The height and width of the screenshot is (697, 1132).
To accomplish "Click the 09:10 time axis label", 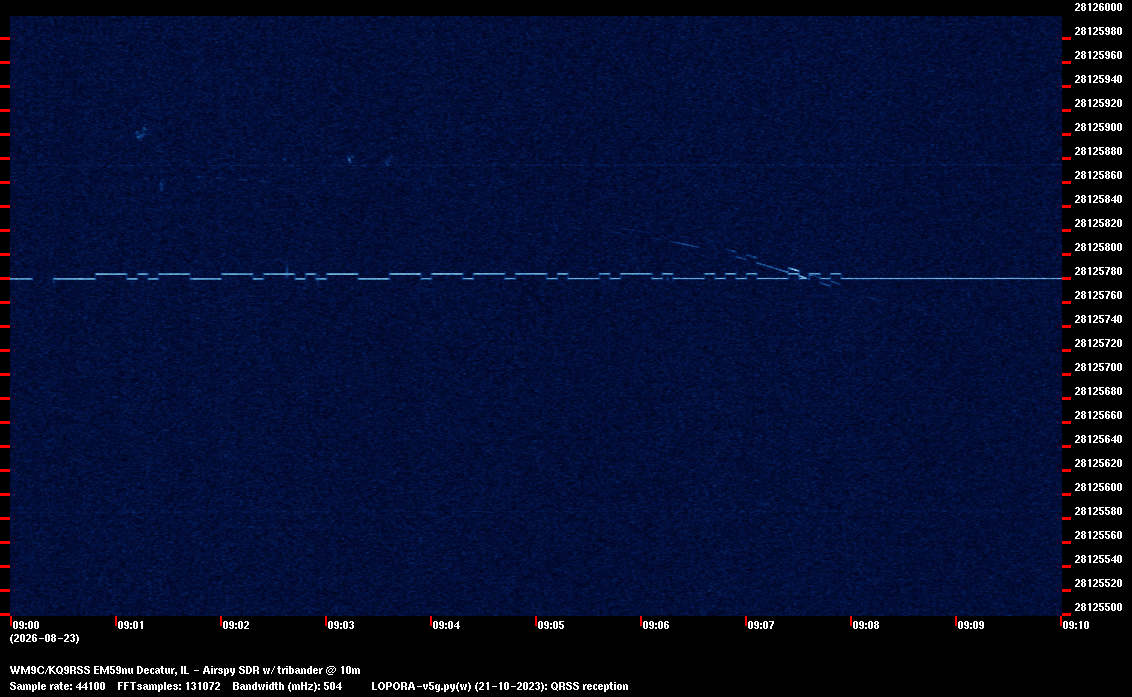I will pos(1076,625).
